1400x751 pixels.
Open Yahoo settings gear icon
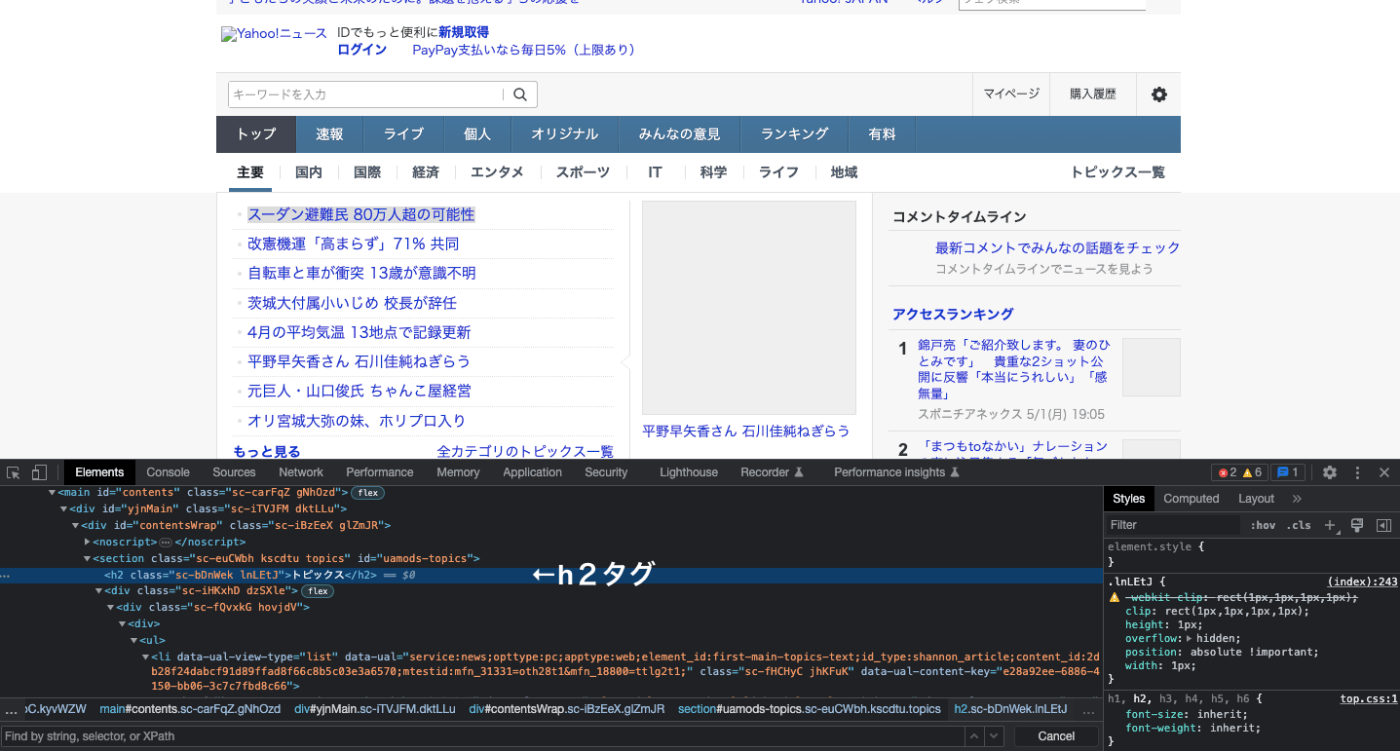1159,94
